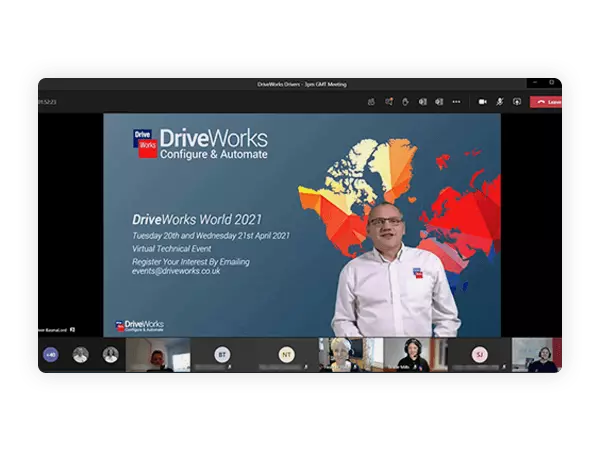Click the DriveWorks logo on the slide
Viewport: 600px width, 450px height.
200,143
